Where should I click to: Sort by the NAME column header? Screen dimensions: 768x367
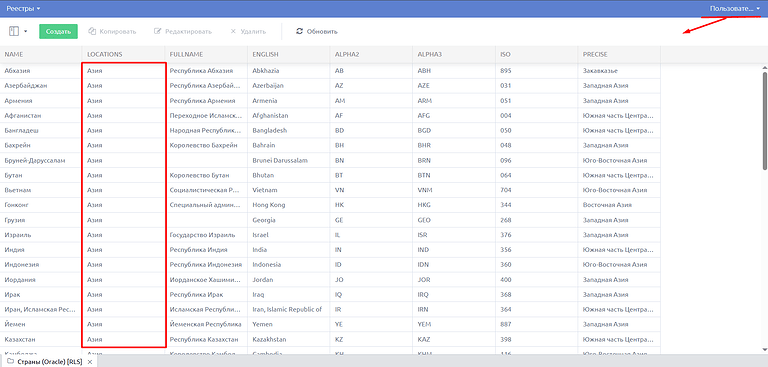(x=41, y=54)
